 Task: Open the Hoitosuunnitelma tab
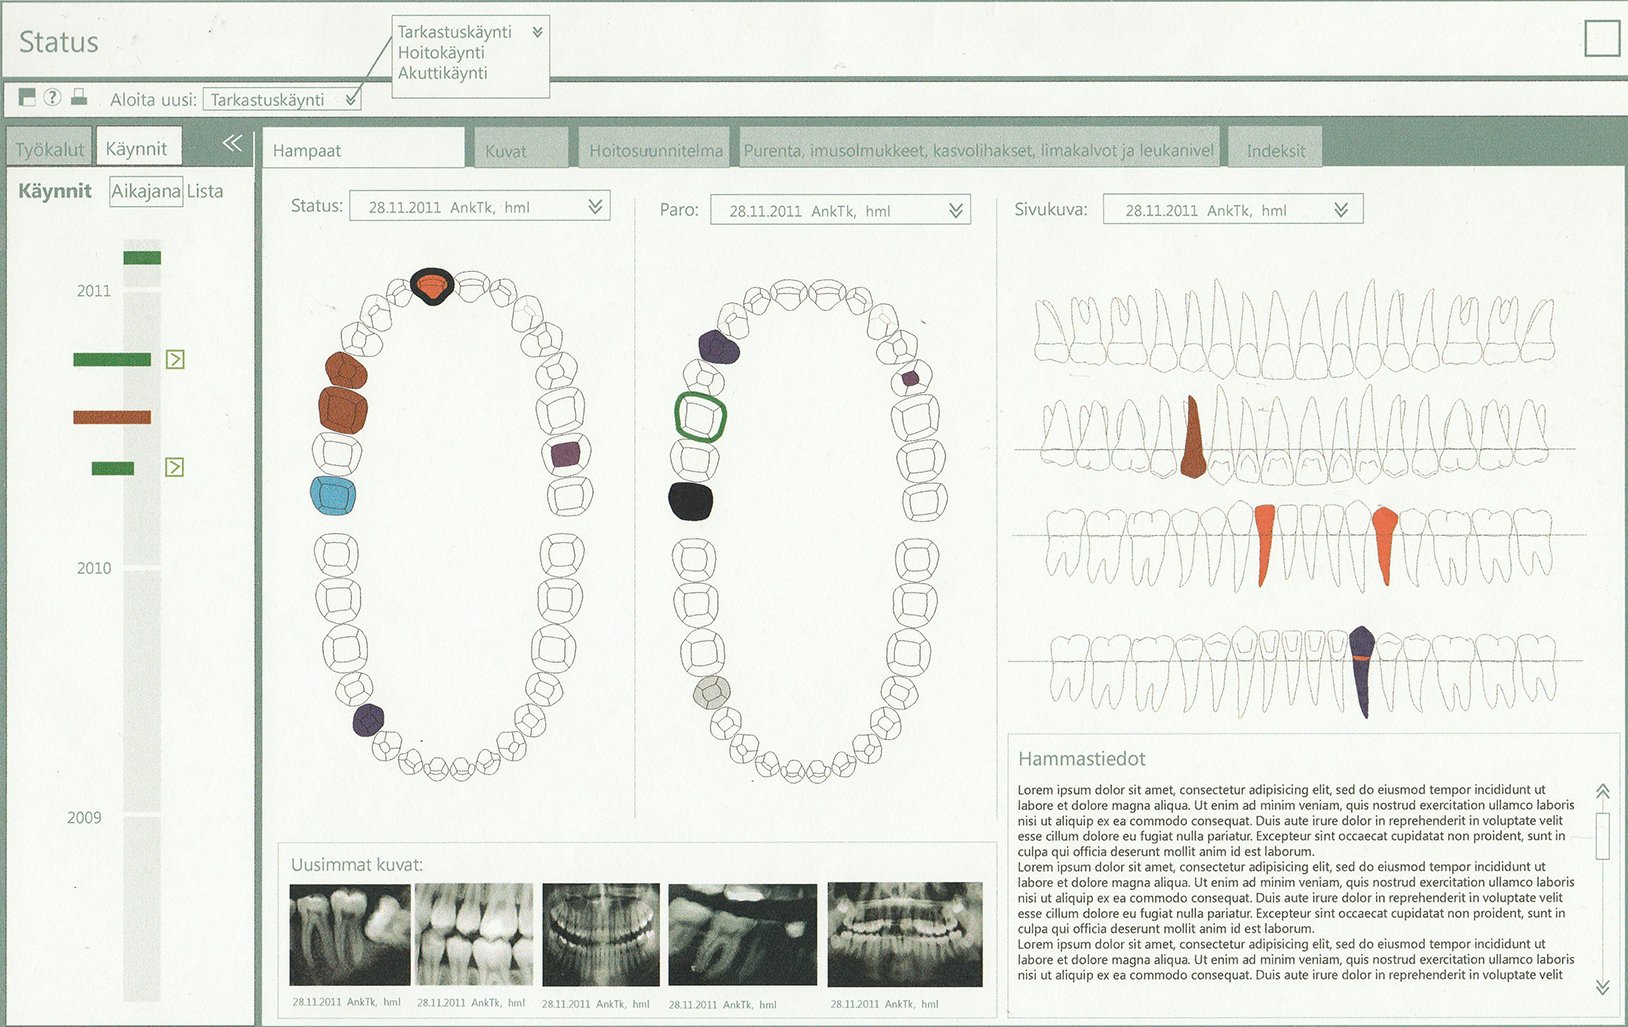pos(655,149)
